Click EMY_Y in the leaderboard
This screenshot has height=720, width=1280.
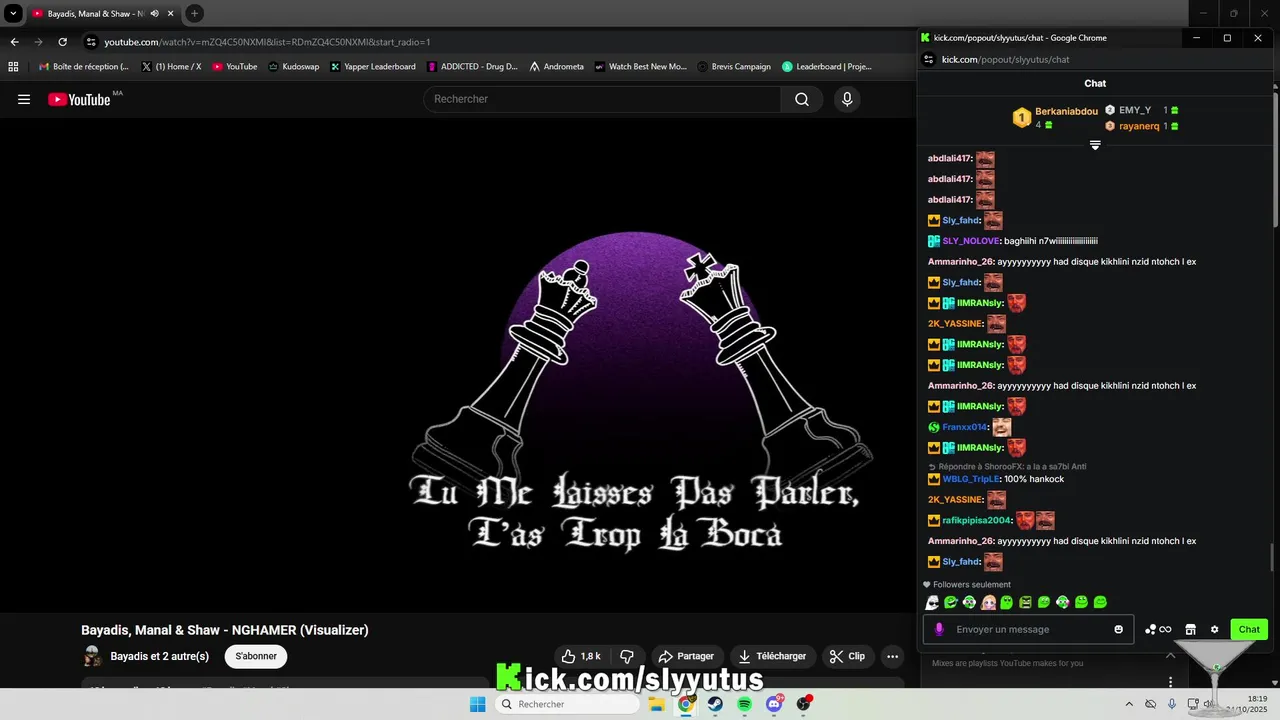click(x=1134, y=110)
